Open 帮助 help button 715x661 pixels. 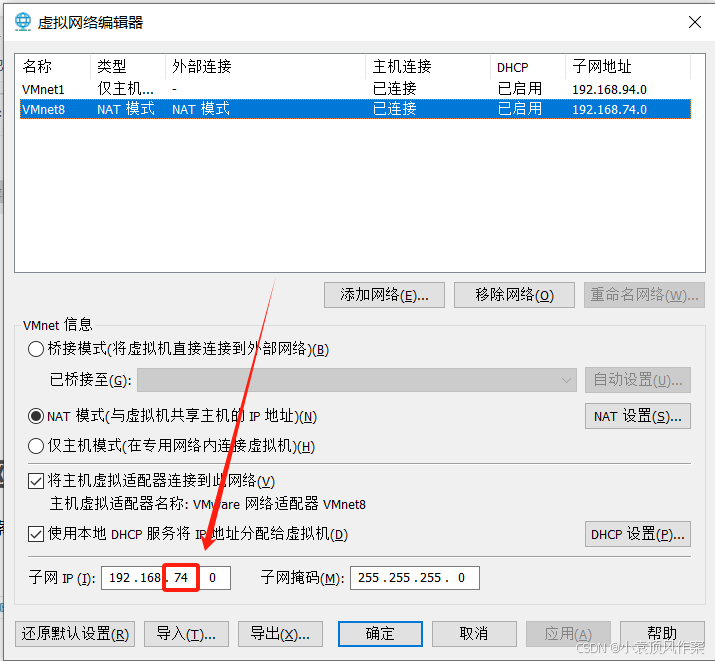click(662, 634)
